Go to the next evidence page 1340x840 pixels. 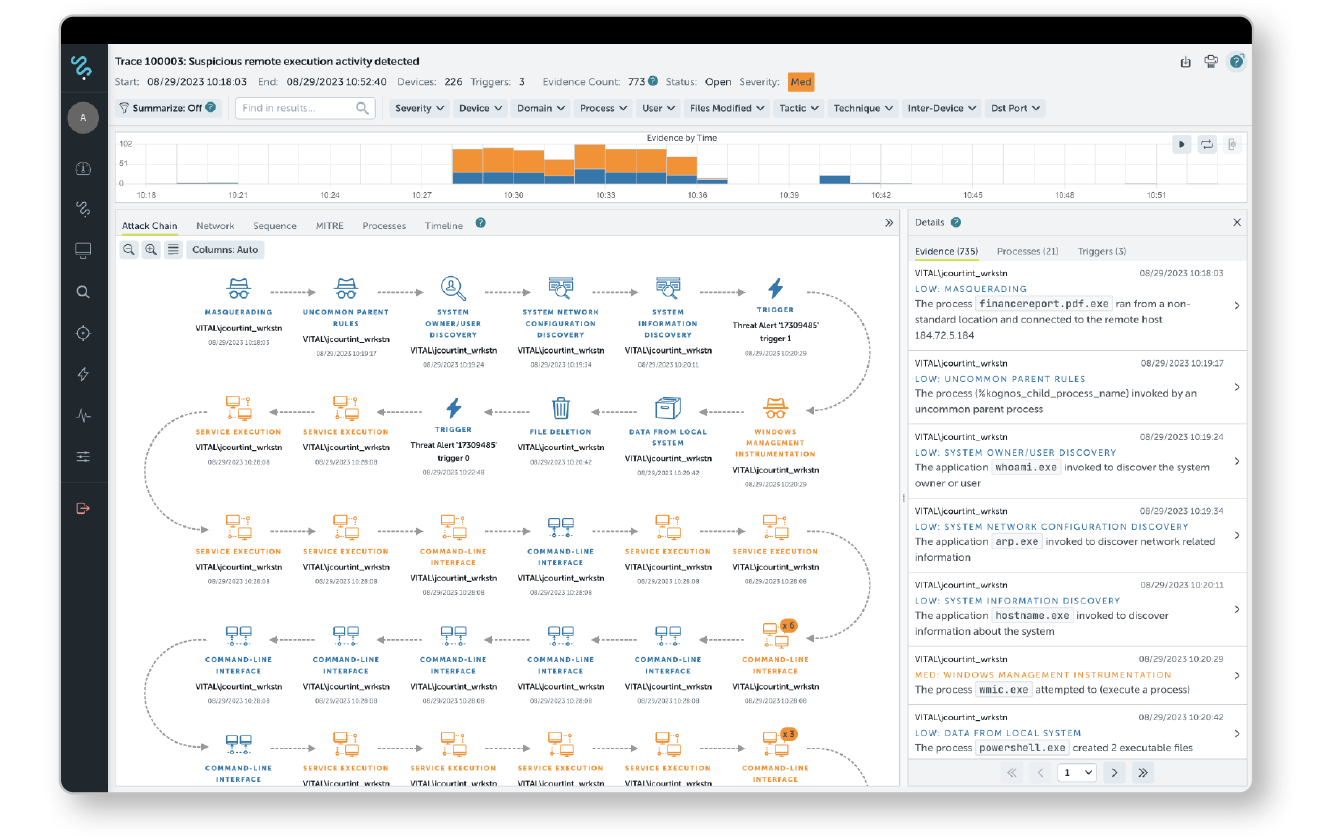(x=1114, y=772)
